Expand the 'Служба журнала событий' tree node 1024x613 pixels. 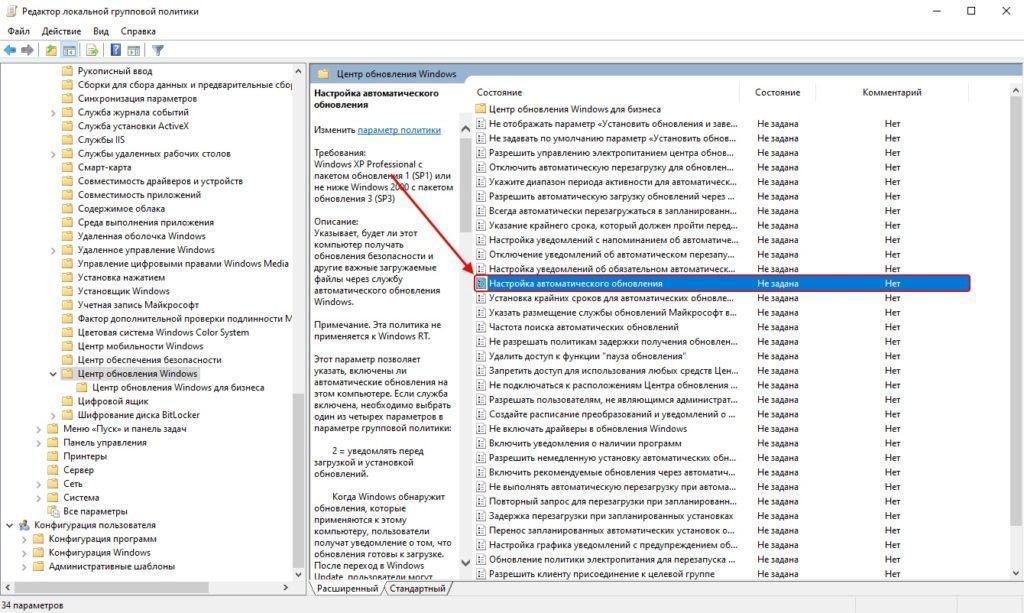pos(53,112)
